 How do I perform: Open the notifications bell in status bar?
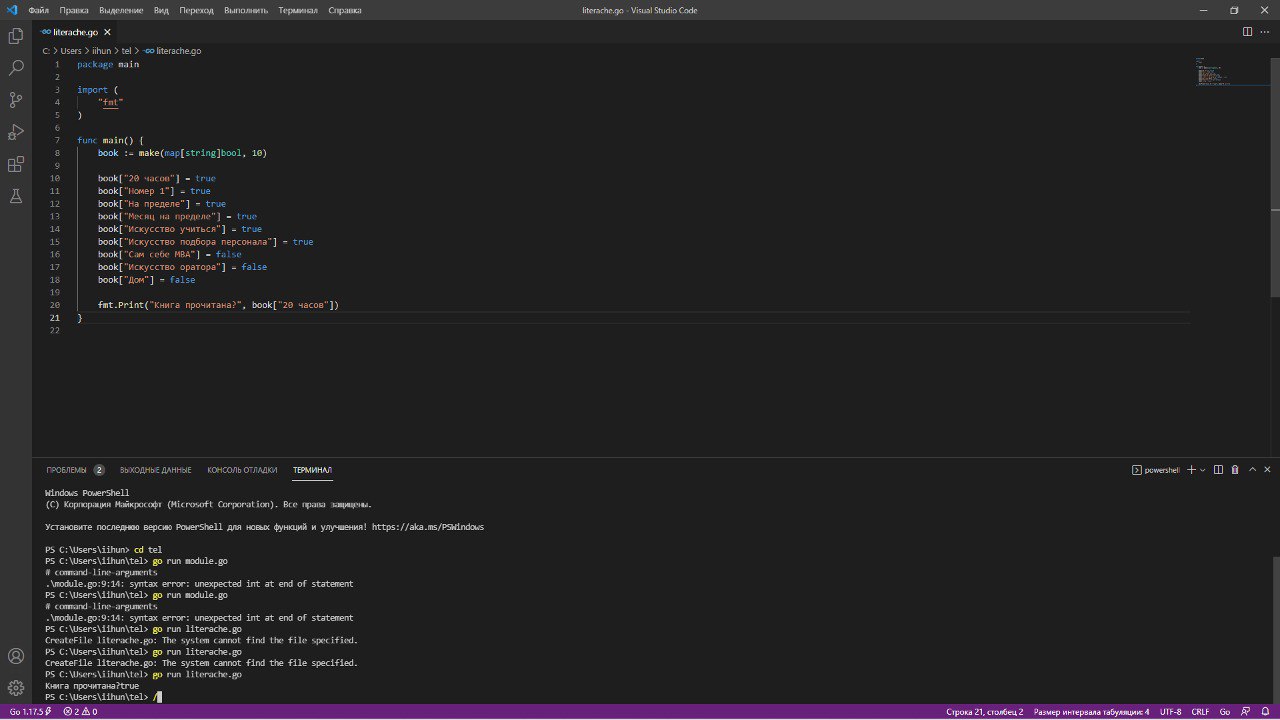click(x=1265, y=712)
